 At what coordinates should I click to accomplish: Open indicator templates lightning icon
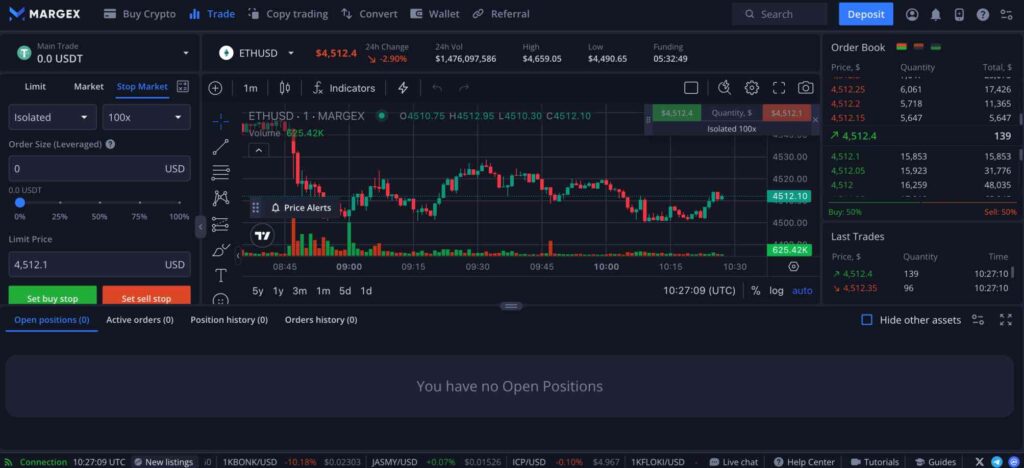pos(403,88)
